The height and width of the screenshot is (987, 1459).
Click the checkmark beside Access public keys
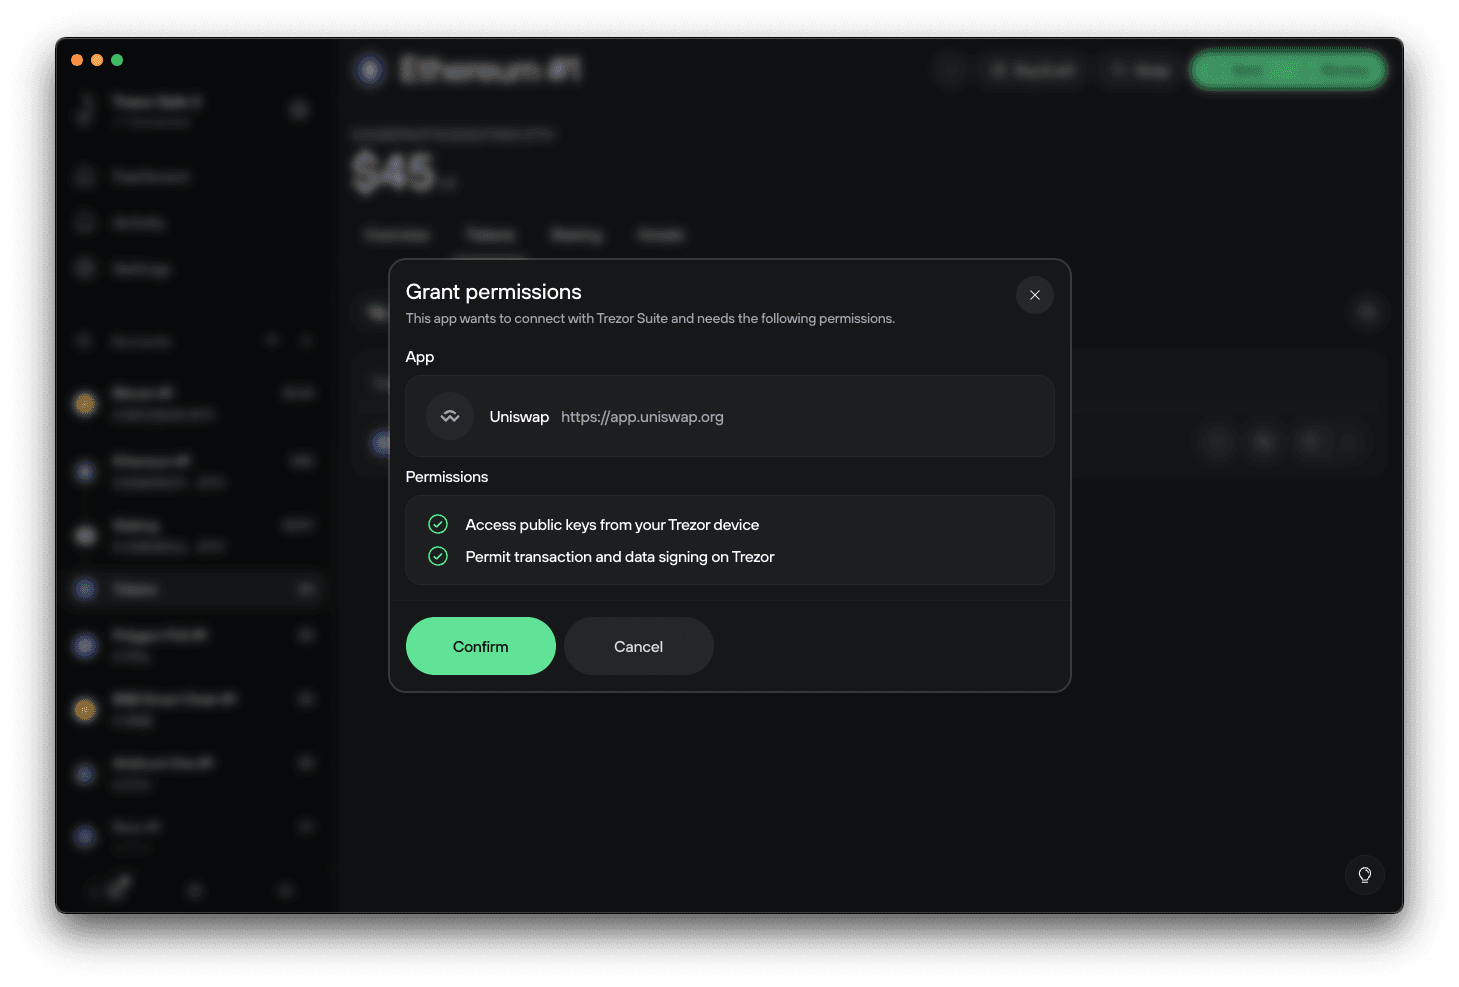[438, 524]
